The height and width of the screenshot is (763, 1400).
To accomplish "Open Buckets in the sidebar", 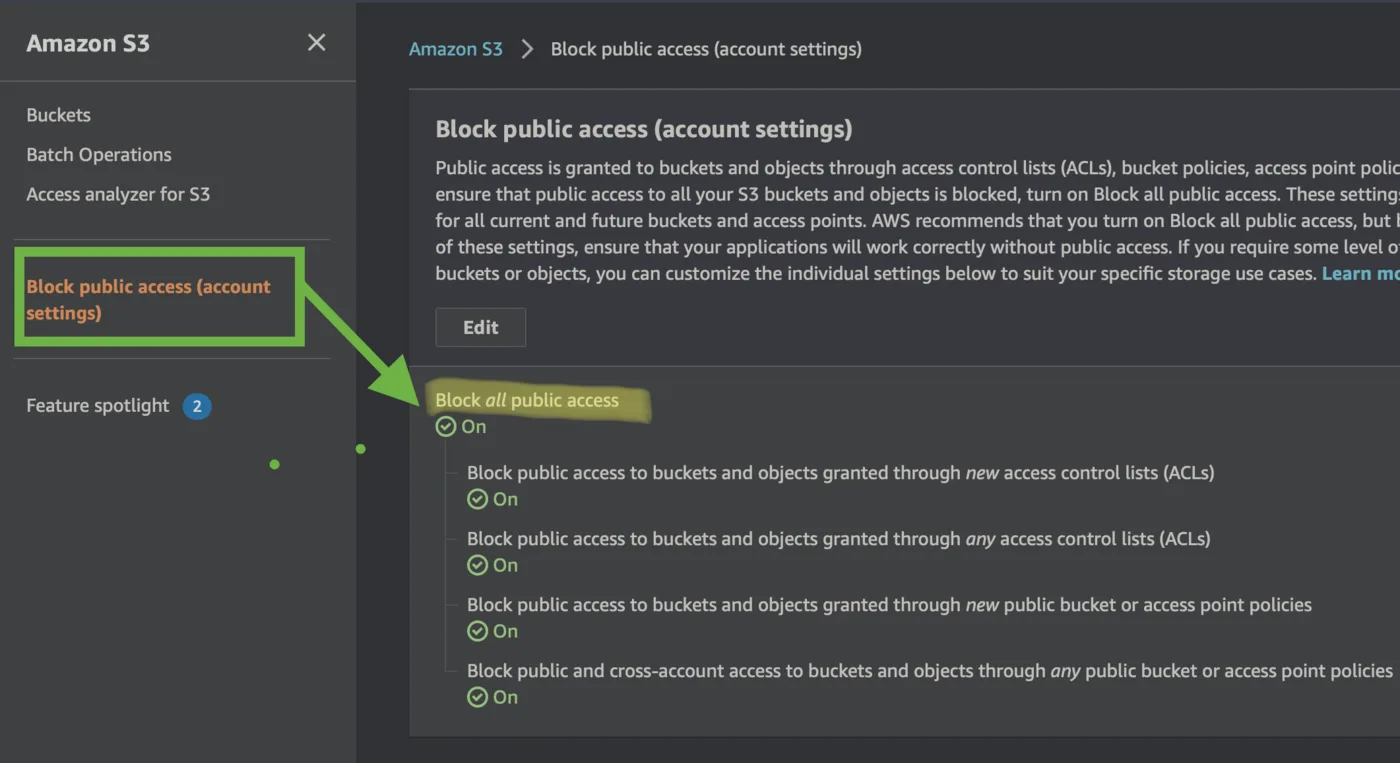I will pyautogui.click(x=58, y=115).
